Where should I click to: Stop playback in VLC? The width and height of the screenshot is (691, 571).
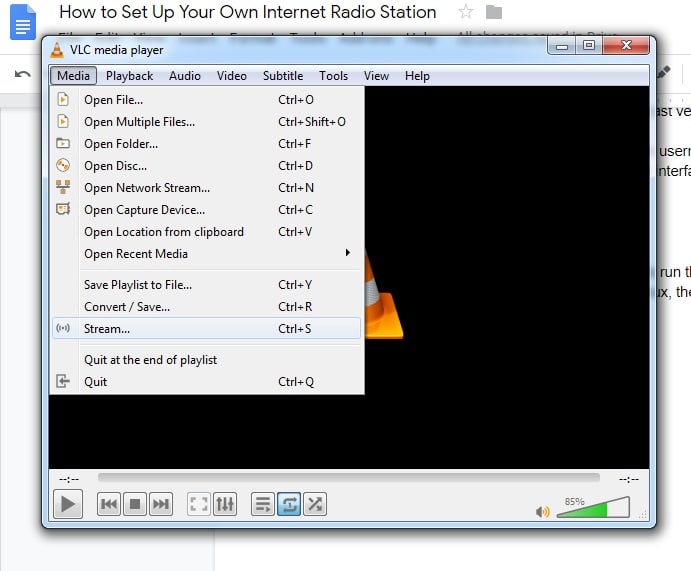pos(135,504)
